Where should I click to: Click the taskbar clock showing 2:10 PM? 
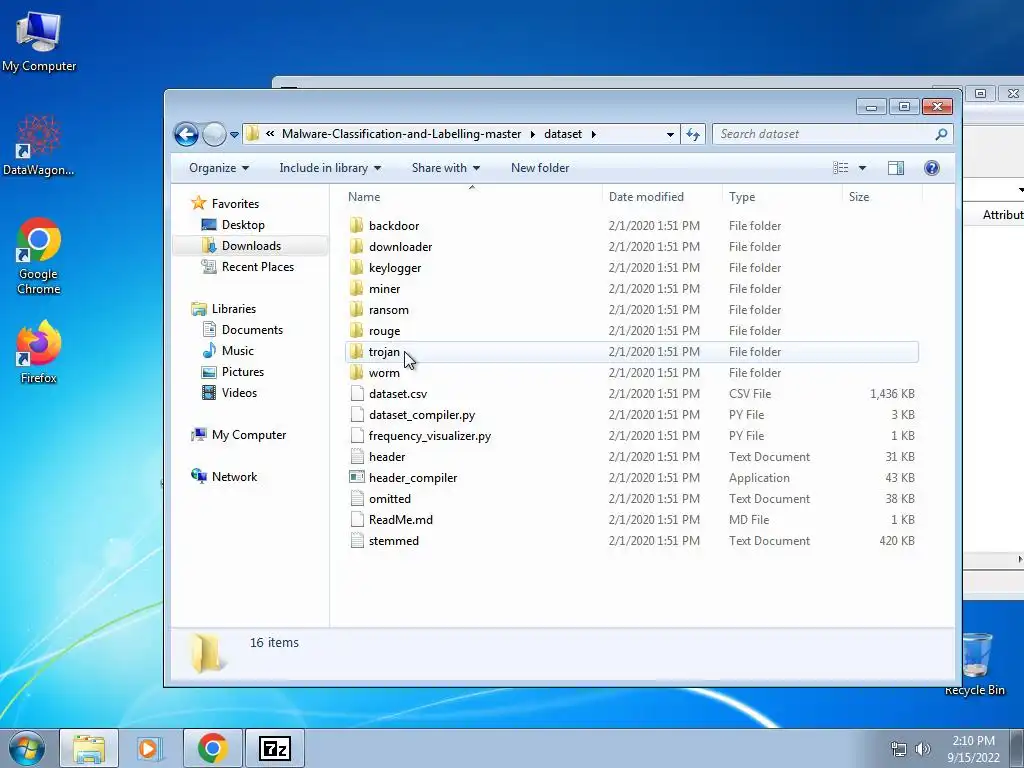(x=974, y=749)
